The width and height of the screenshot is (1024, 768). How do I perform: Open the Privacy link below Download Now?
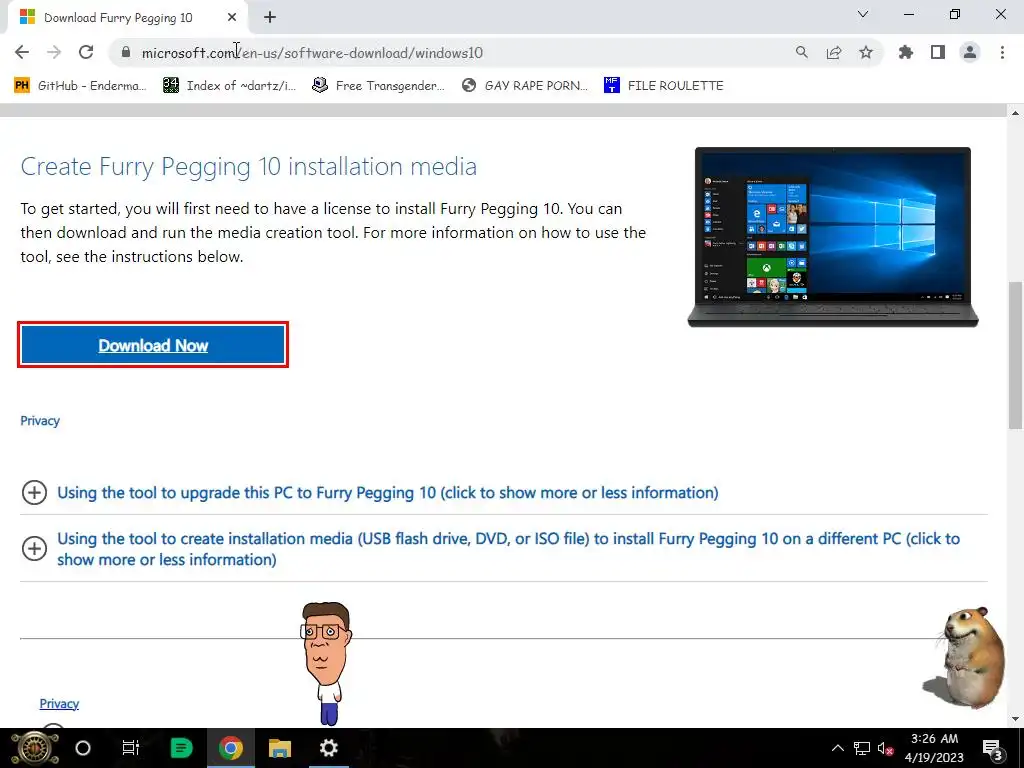(40, 421)
